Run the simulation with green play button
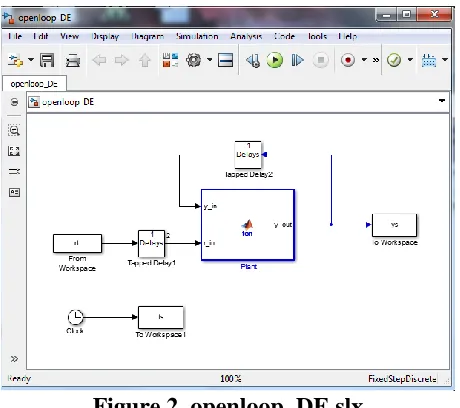The image size is (460, 408). coord(275,60)
